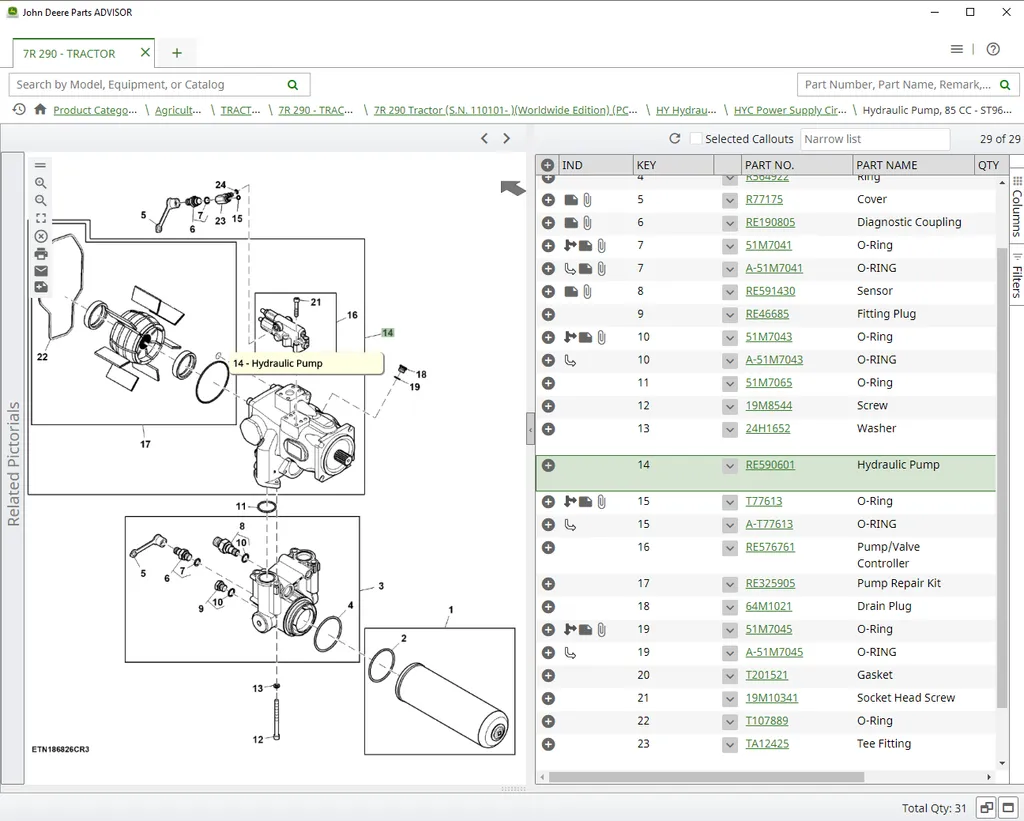The width and height of the screenshot is (1024, 821).
Task: Open the HYC Power Supply Cir... breadcrumb link
Action: 790,110
